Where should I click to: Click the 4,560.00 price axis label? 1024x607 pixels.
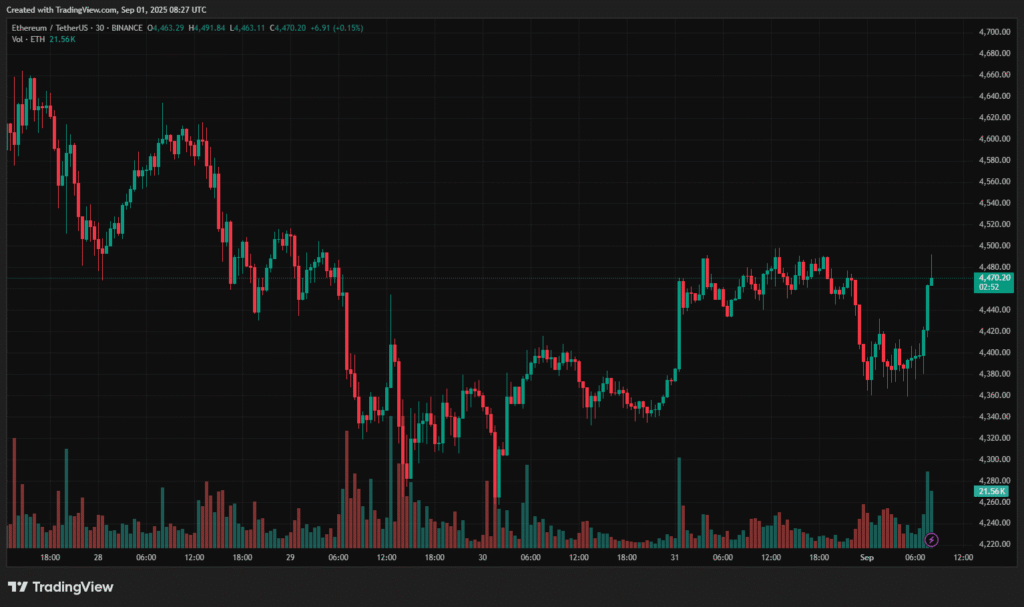click(x=995, y=182)
